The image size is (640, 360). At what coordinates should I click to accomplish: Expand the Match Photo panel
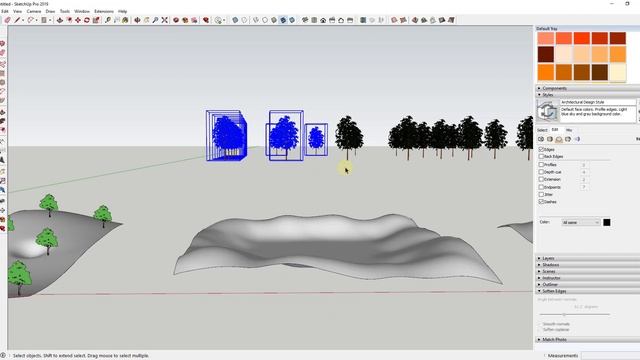point(587,340)
